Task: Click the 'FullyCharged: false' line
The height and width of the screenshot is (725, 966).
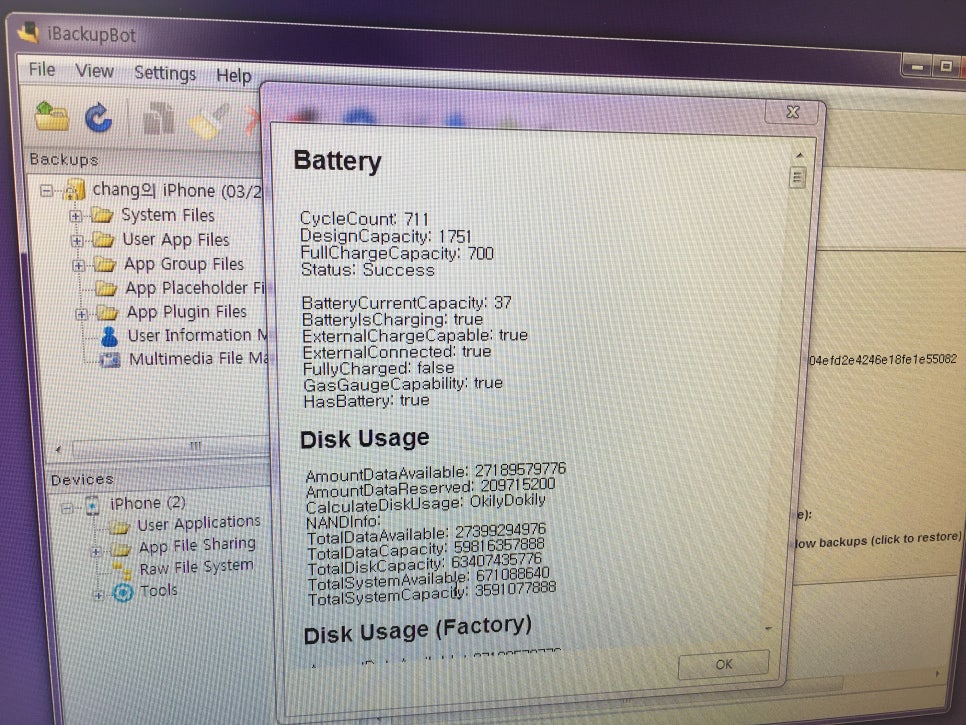Action: coord(378,368)
